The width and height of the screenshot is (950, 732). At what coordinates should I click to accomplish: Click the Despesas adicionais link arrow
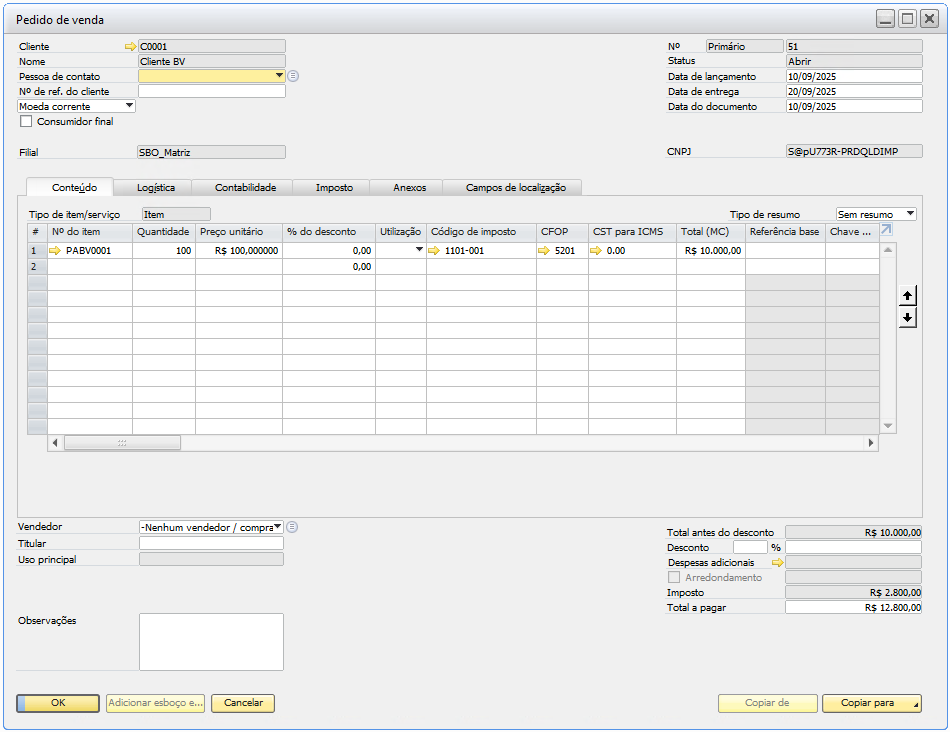pyautogui.click(x=777, y=562)
